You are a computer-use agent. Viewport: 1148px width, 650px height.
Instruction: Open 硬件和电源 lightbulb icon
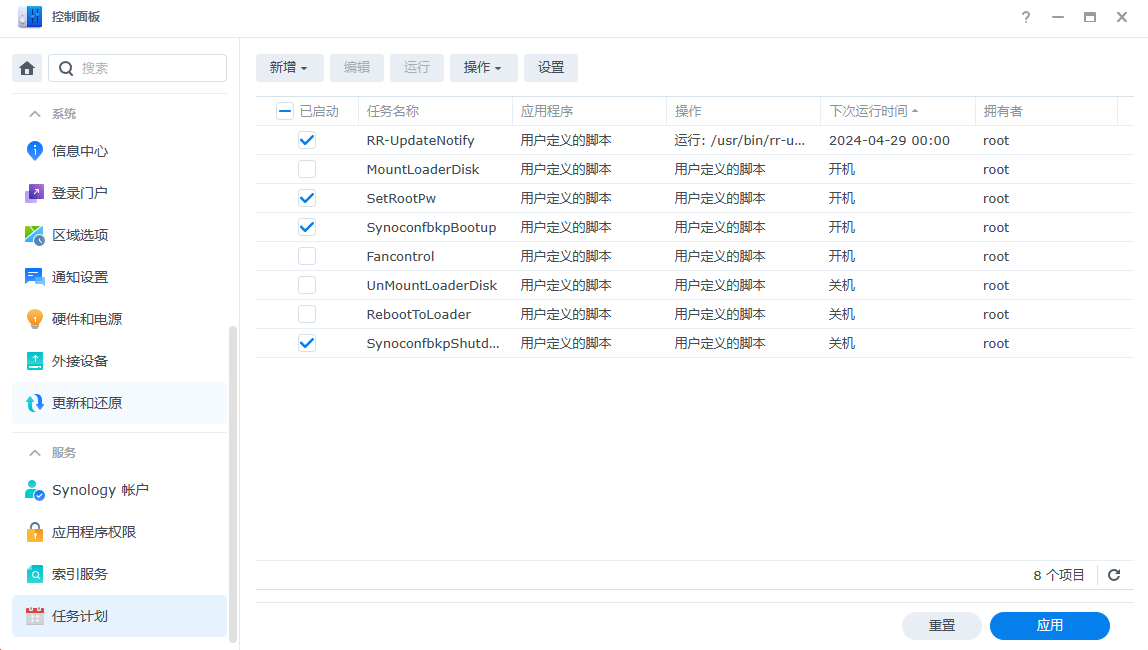click(x=35, y=319)
